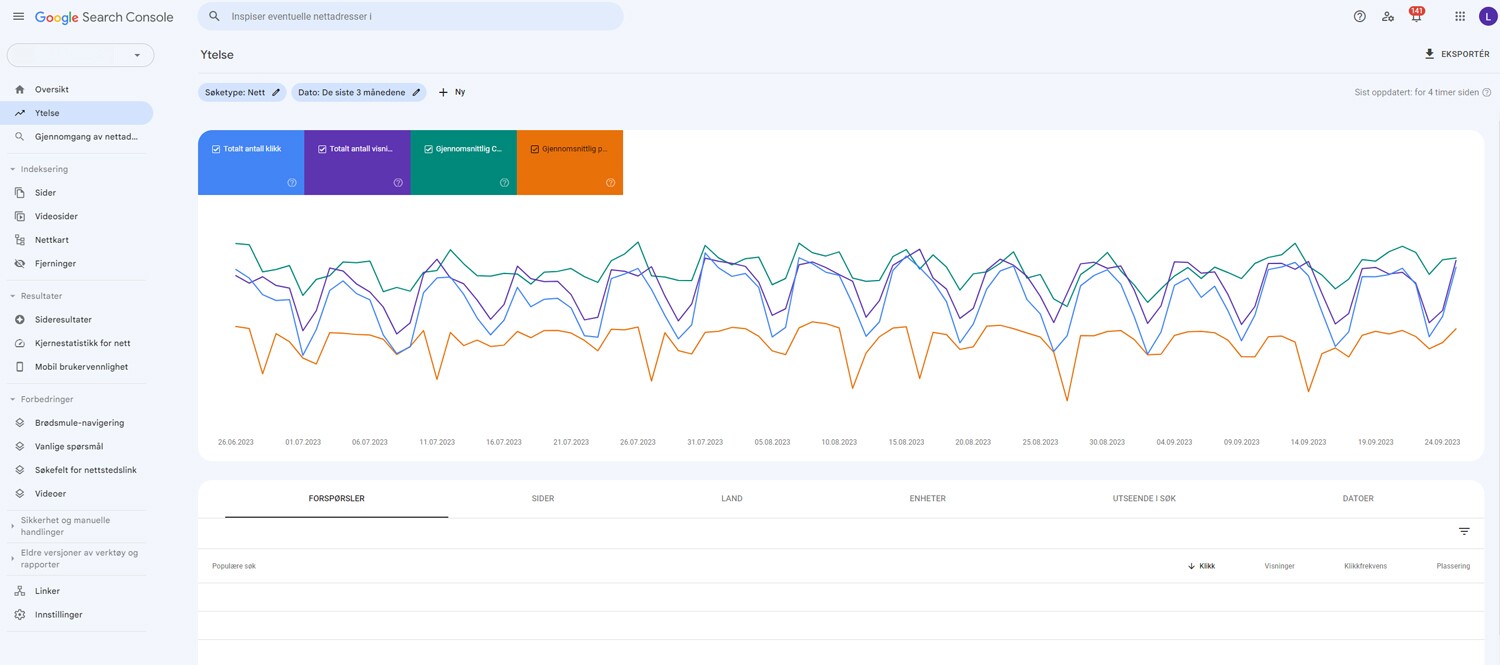Select the Linker chain icon in sidebar
The image size is (1500, 665).
point(18,590)
